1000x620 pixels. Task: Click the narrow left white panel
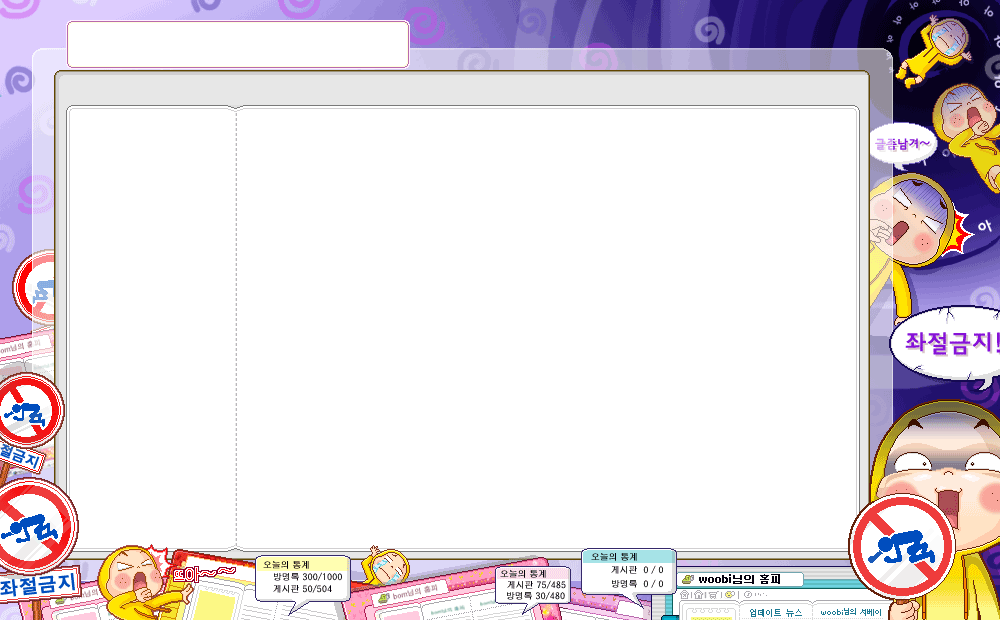(x=151, y=328)
